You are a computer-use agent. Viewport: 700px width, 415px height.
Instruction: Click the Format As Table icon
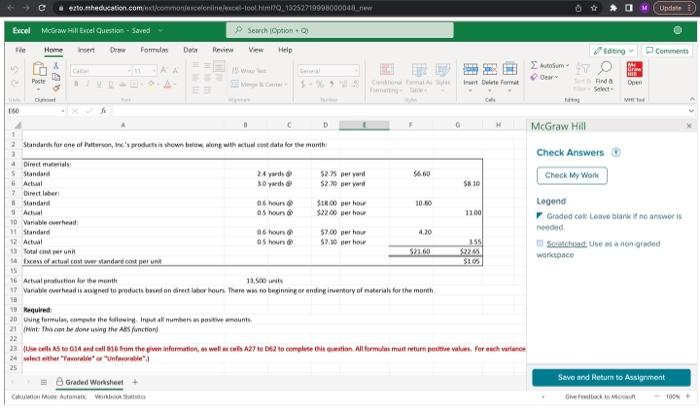[419, 70]
